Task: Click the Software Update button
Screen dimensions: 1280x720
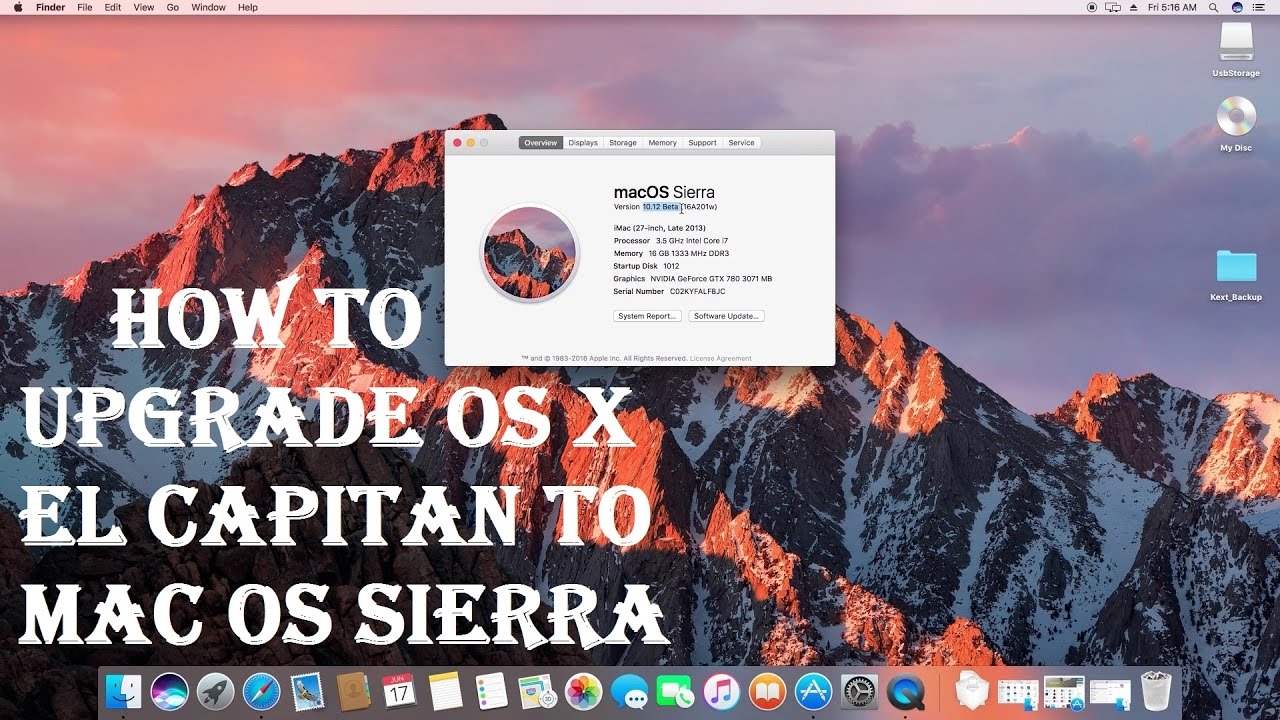Action: coord(727,316)
